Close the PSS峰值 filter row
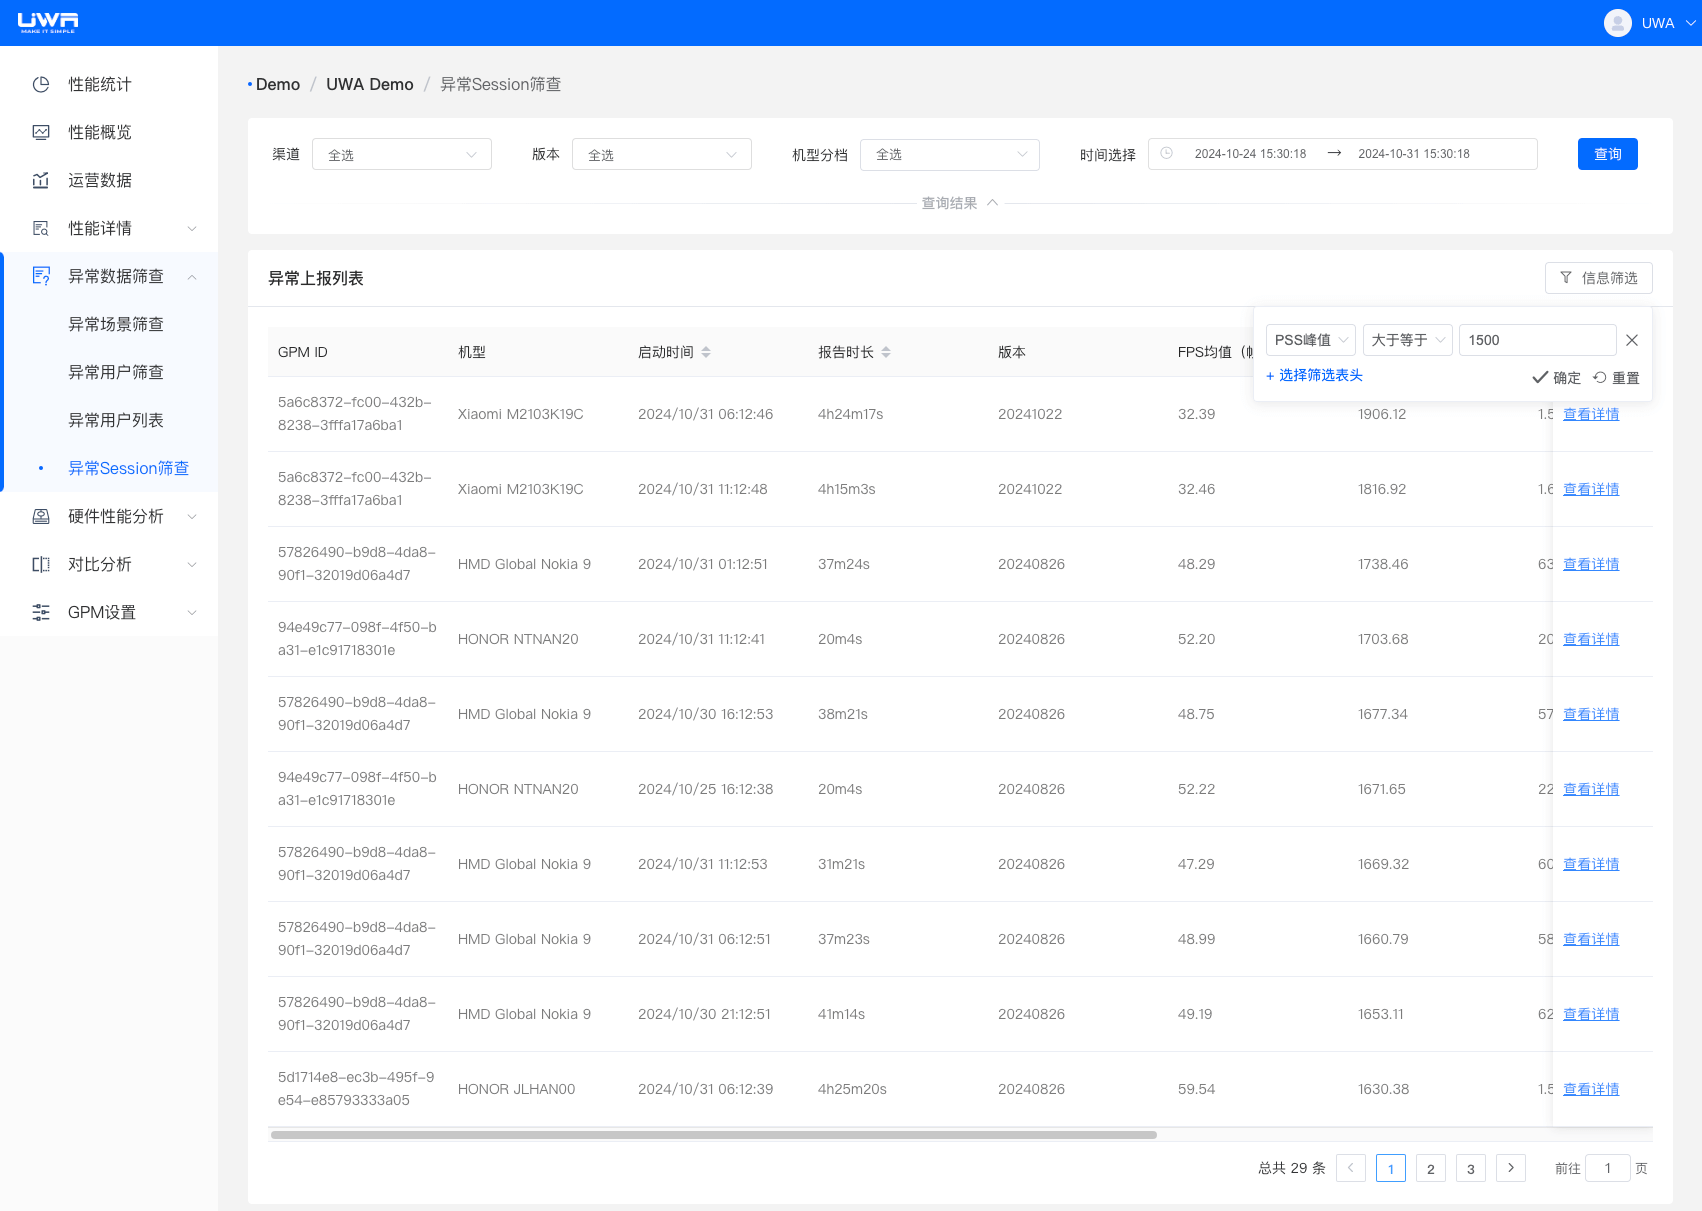The width and height of the screenshot is (1702, 1211). (1632, 340)
